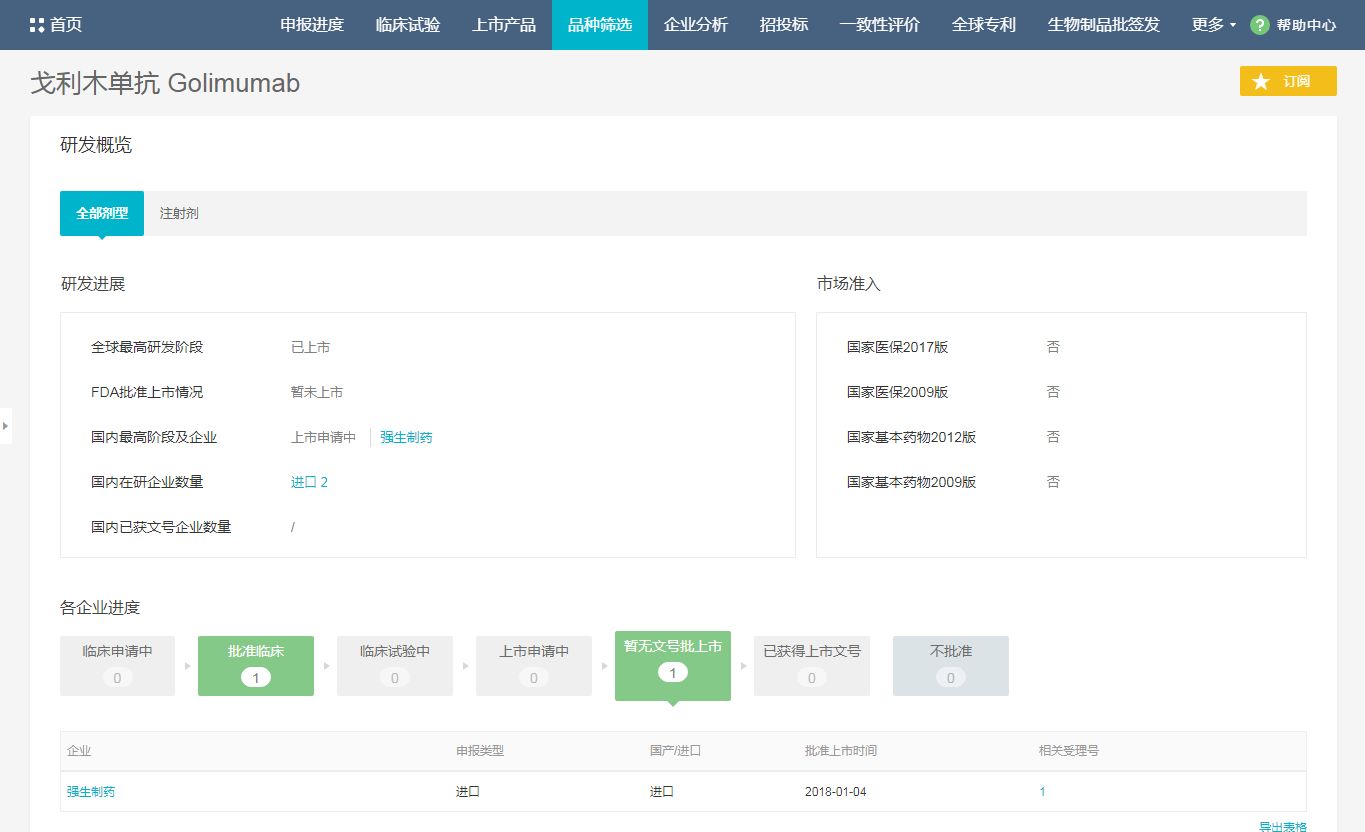
Task: Open the 一致性评价 navigation item
Action: [880, 25]
